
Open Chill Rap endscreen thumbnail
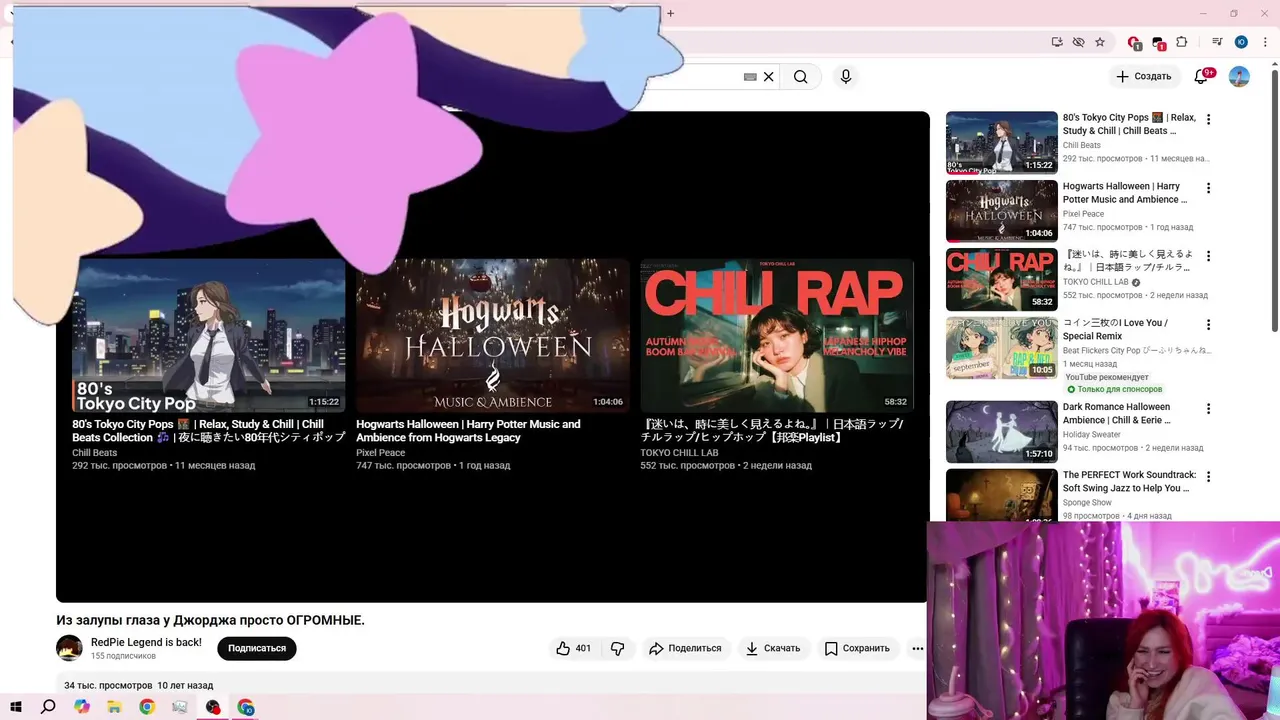pos(777,335)
